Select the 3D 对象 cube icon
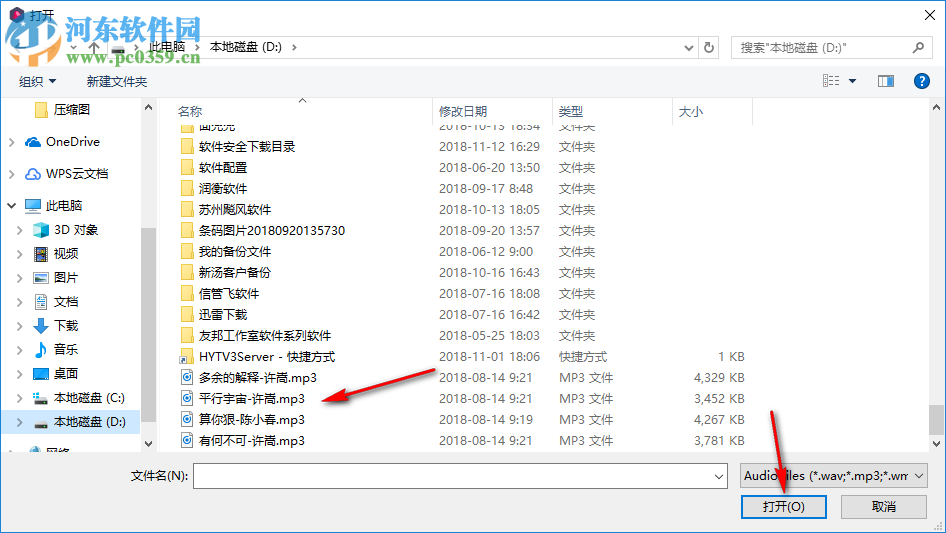Viewport: 946px width, 533px height. (40, 230)
